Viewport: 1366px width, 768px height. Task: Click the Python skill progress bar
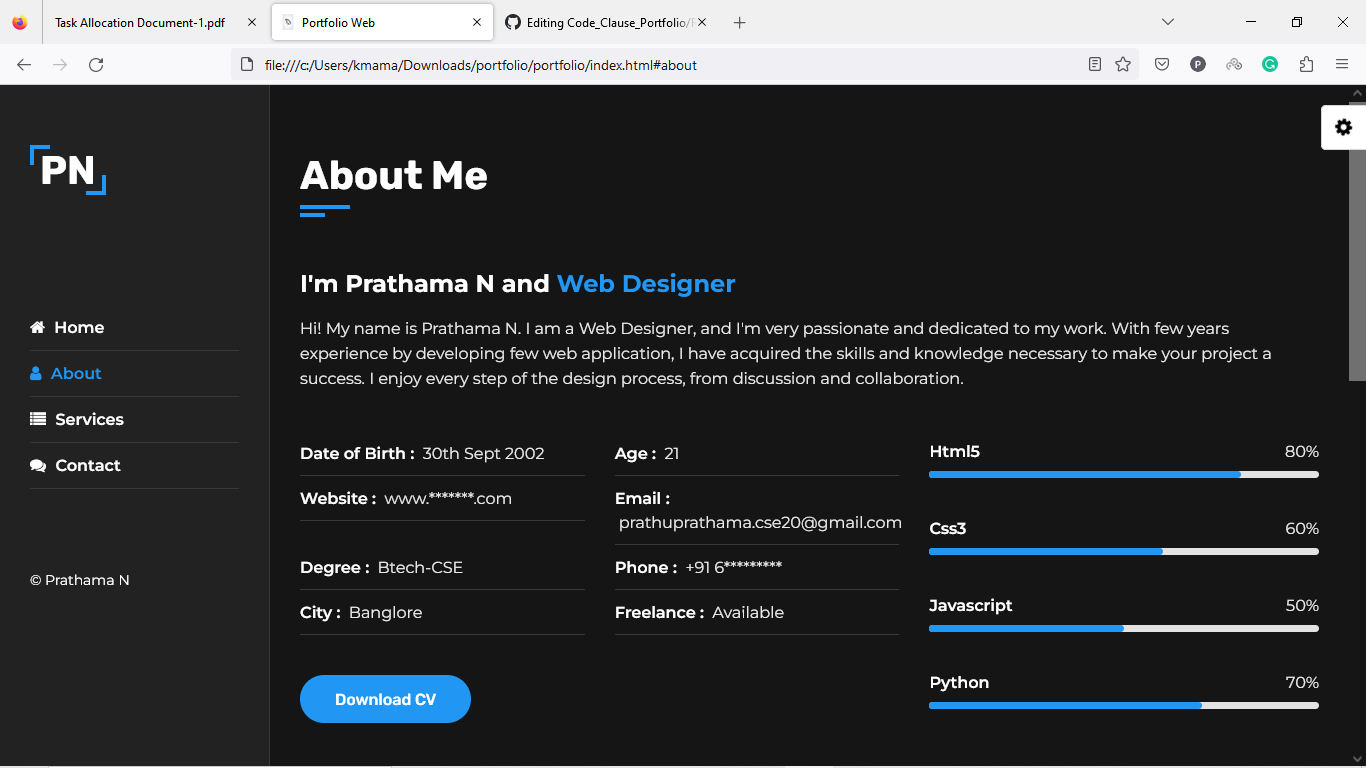point(1124,705)
